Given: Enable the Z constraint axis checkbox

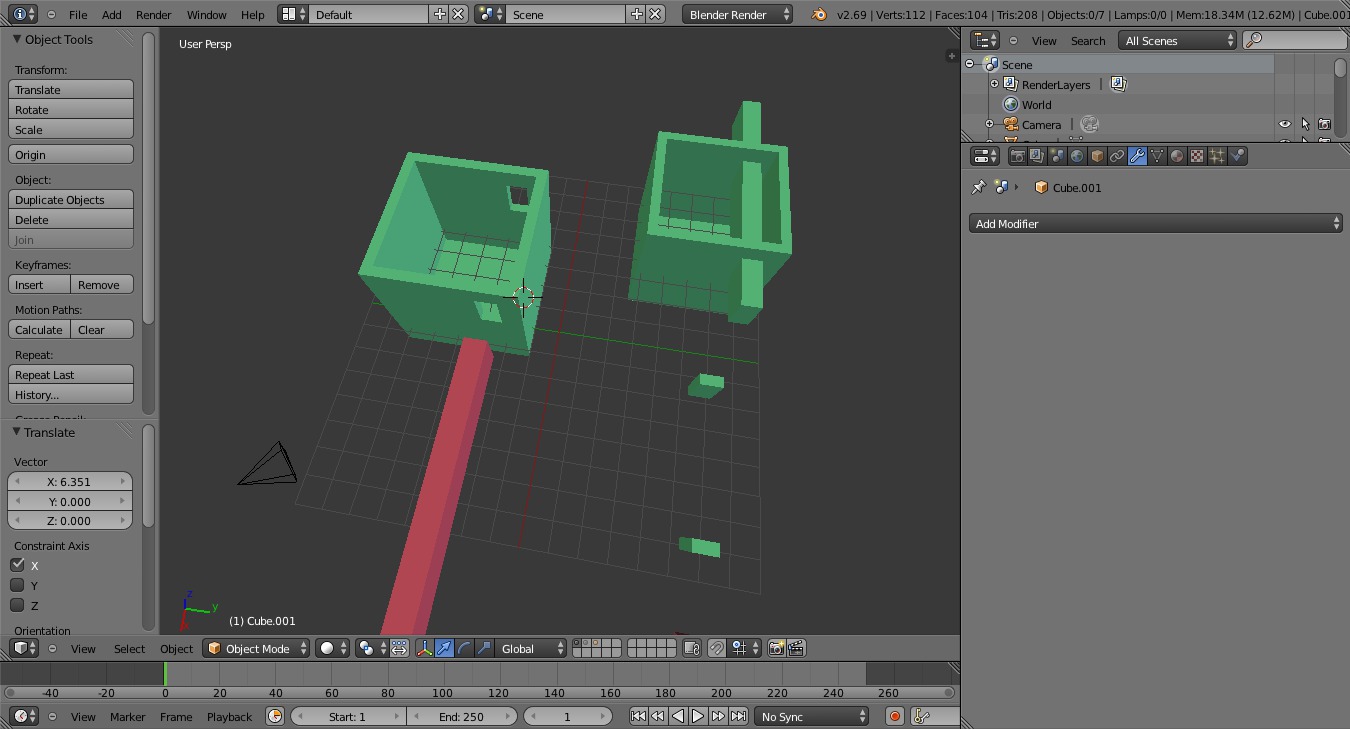Looking at the screenshot, I should tap(17, 605).
